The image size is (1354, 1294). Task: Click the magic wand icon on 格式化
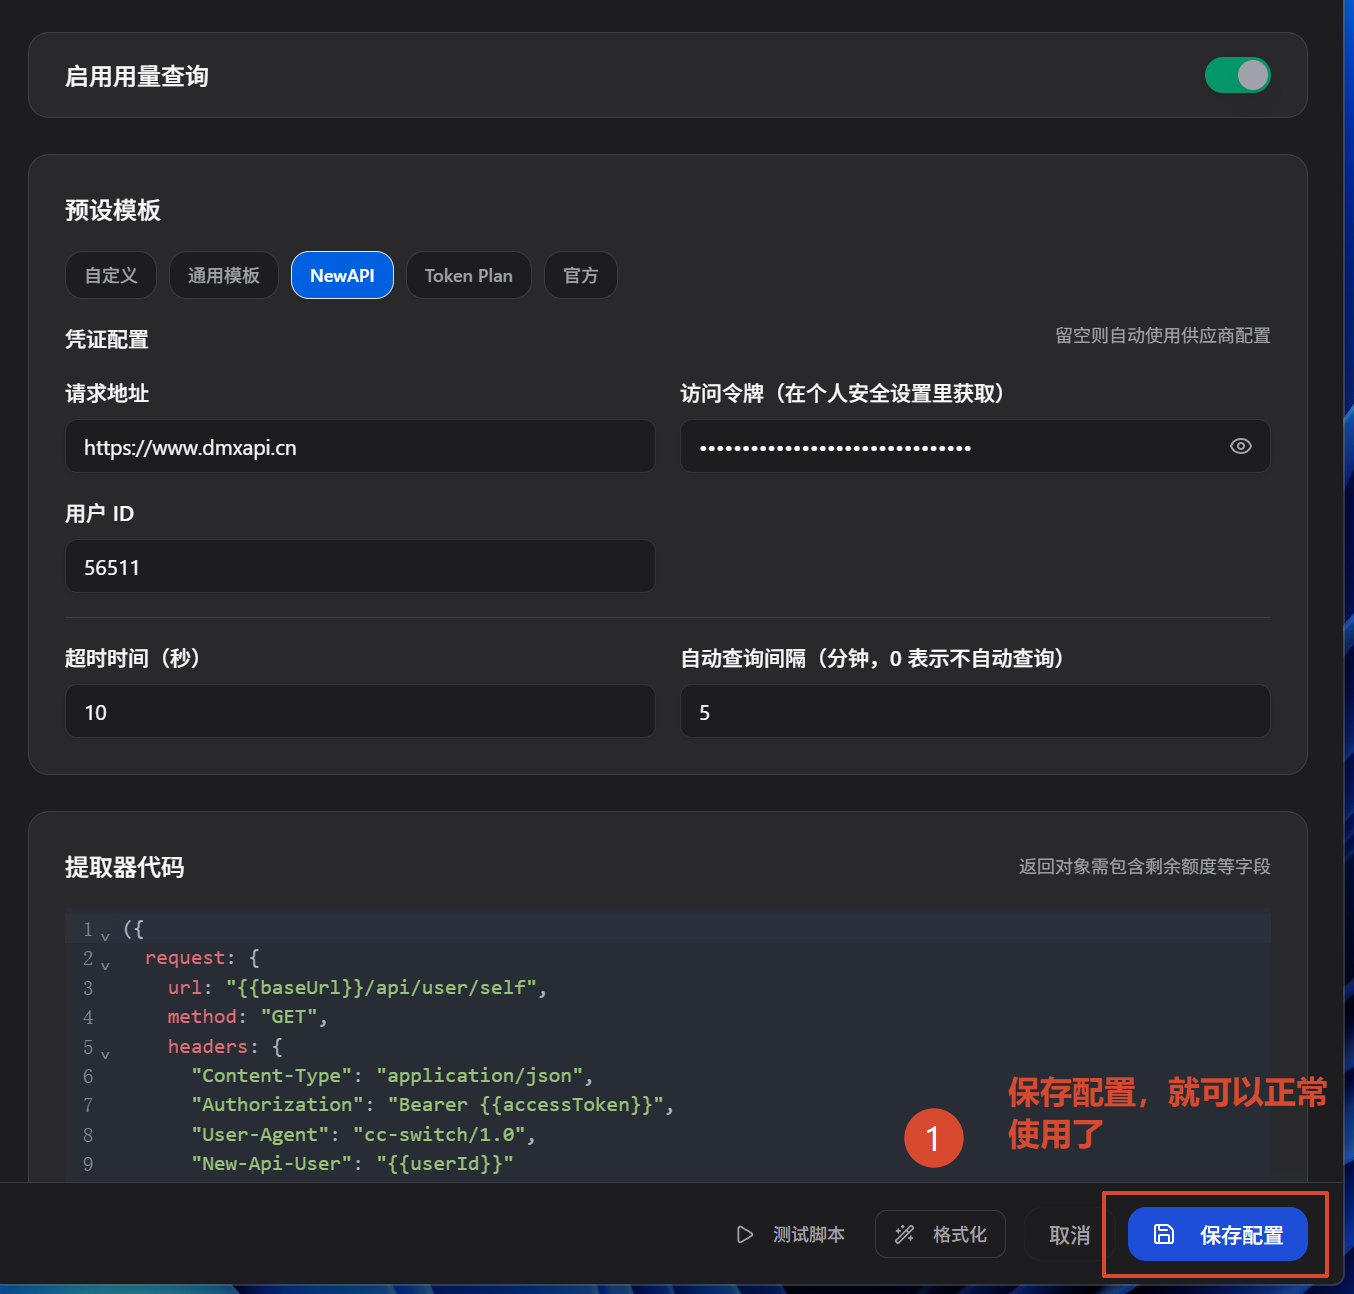click(x=904, y=1234)
